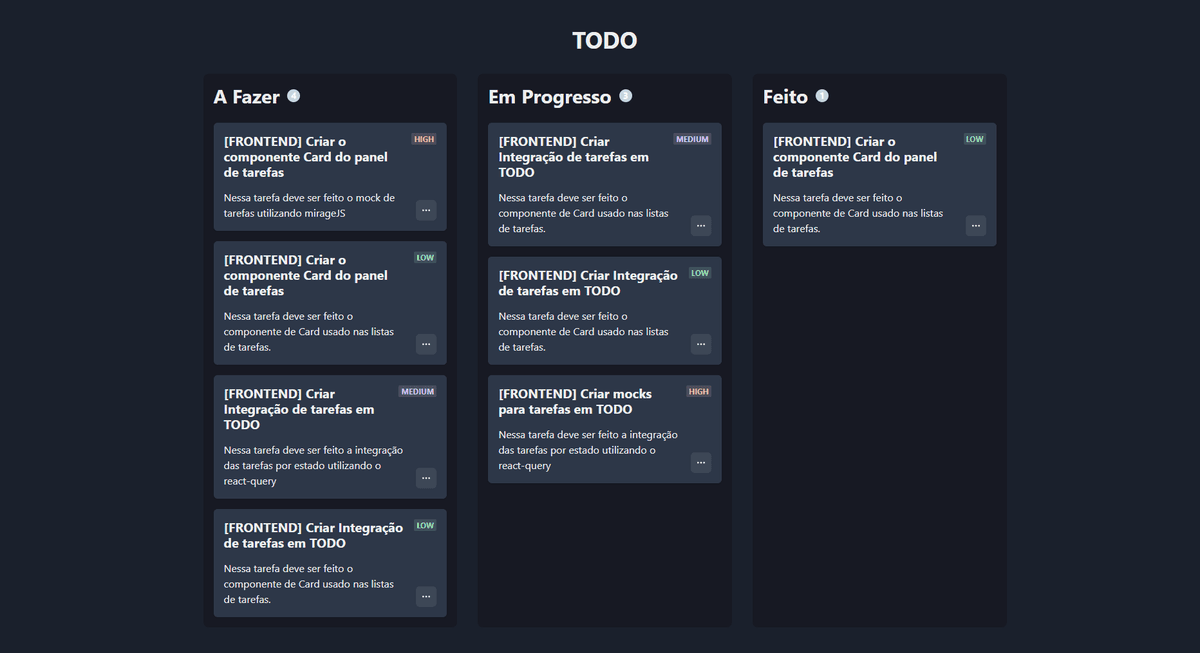Click the MEDIUM priority badge in Em Progresso

(693, 139)
